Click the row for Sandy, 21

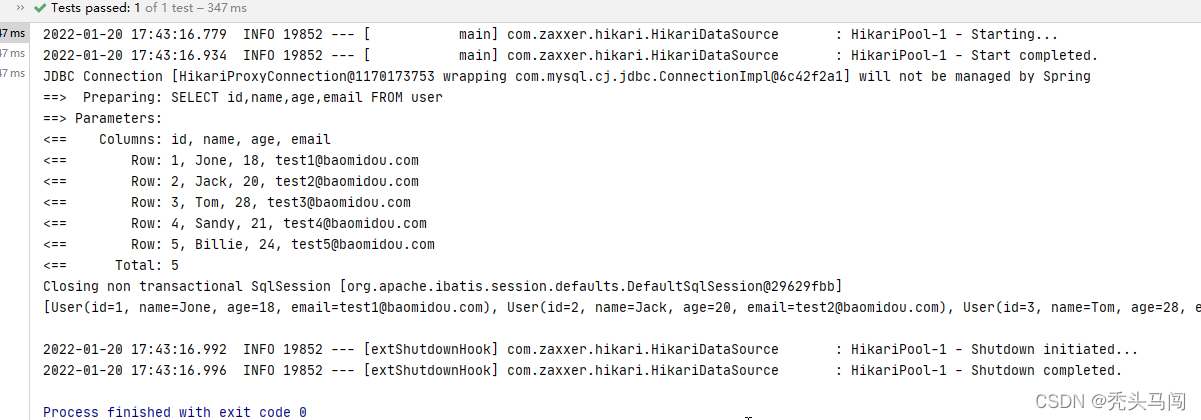tap(235, 223)
